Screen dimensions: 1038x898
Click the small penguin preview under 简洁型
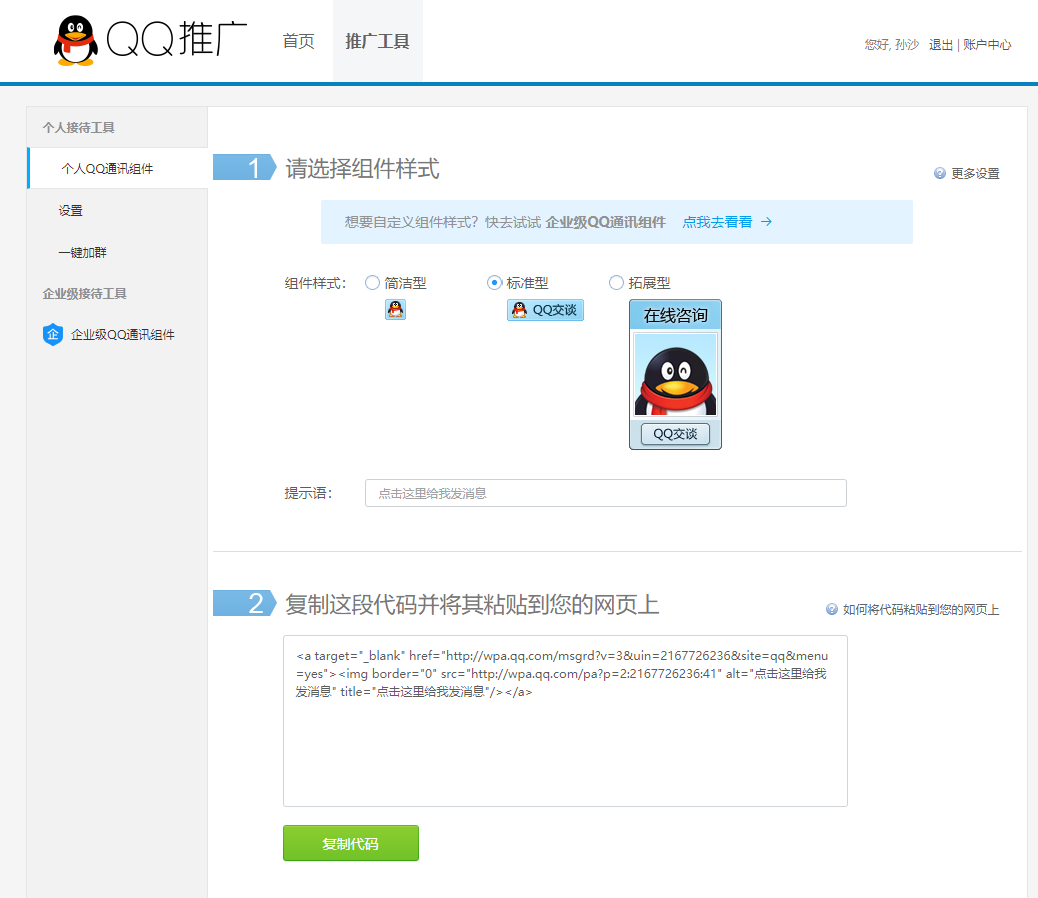point(395,309)
